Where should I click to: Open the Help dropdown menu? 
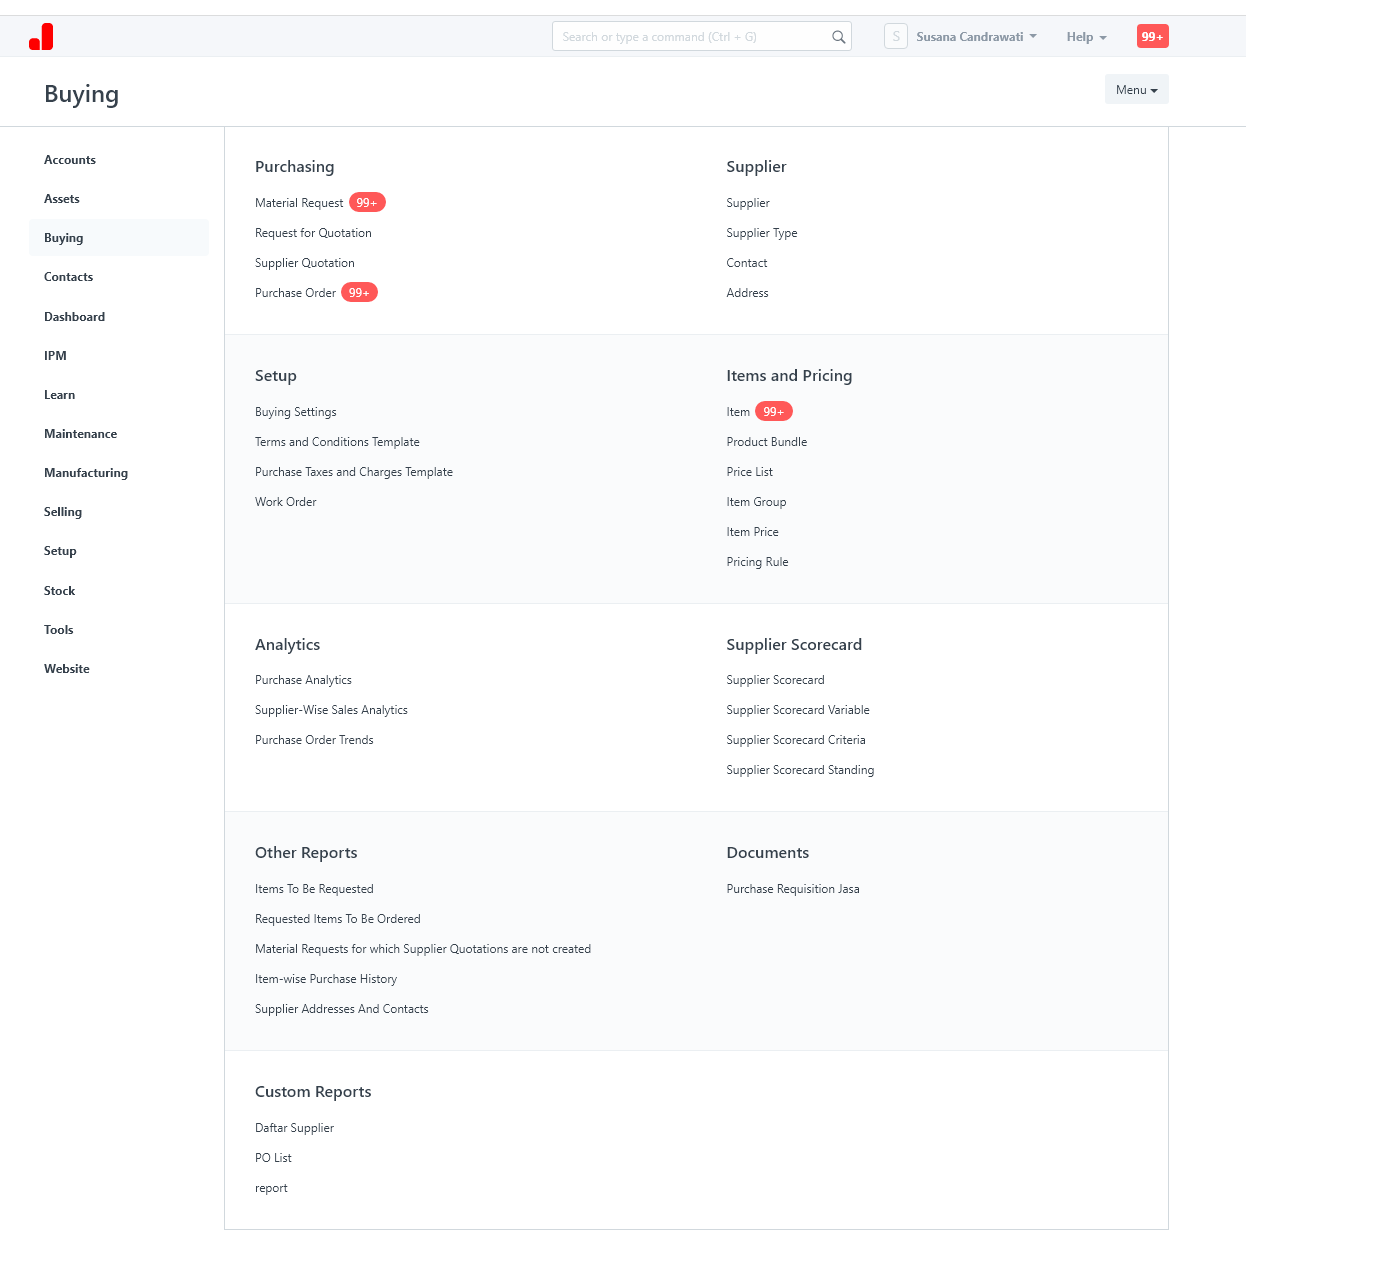coord(1086,37)
